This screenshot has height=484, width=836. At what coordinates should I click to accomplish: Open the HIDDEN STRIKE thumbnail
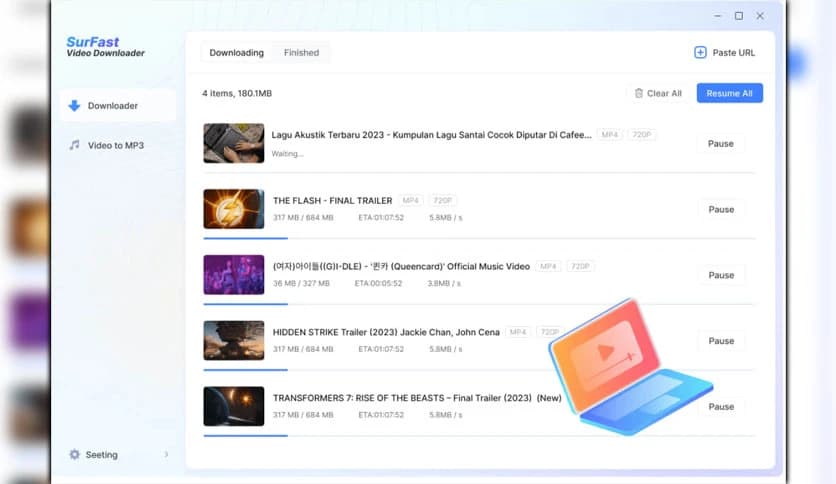tap(234, 340)
